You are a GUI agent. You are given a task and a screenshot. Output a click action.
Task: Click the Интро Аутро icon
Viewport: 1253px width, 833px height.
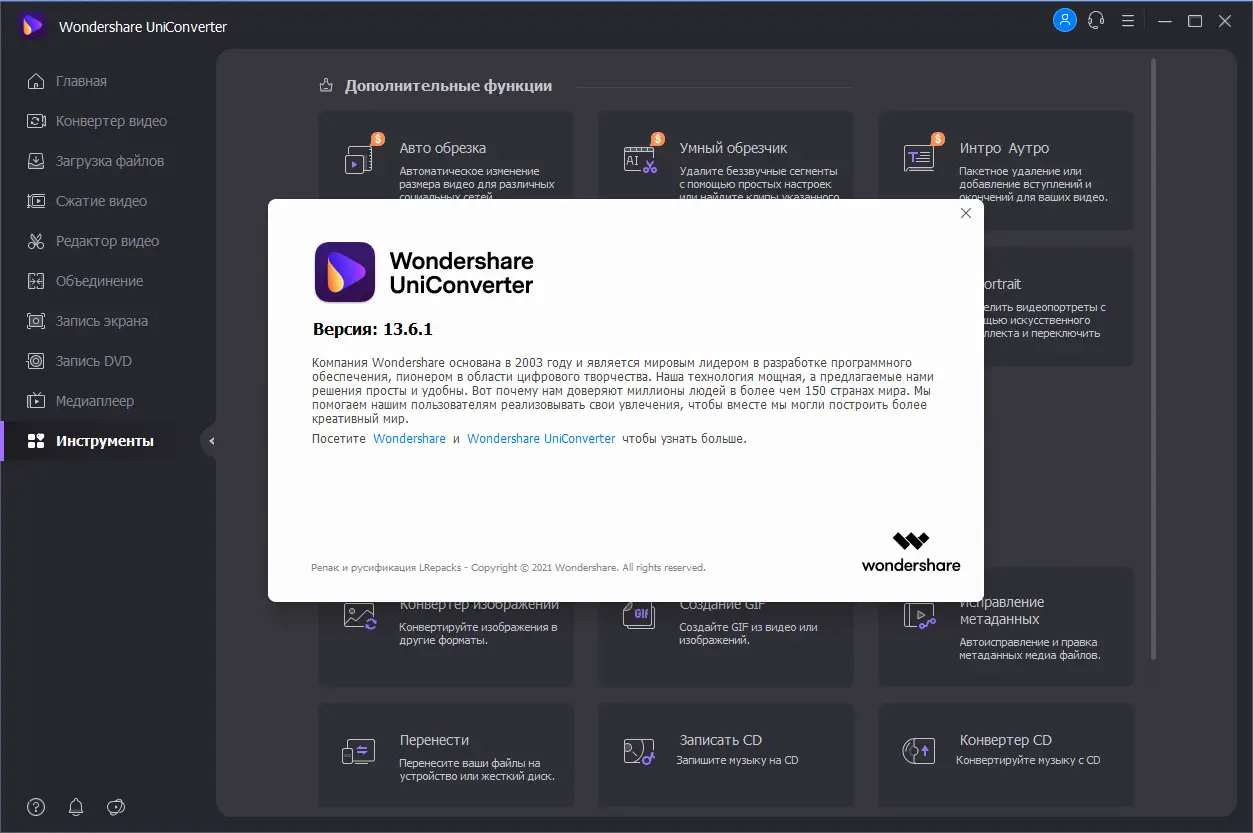[x=920, y=158]
